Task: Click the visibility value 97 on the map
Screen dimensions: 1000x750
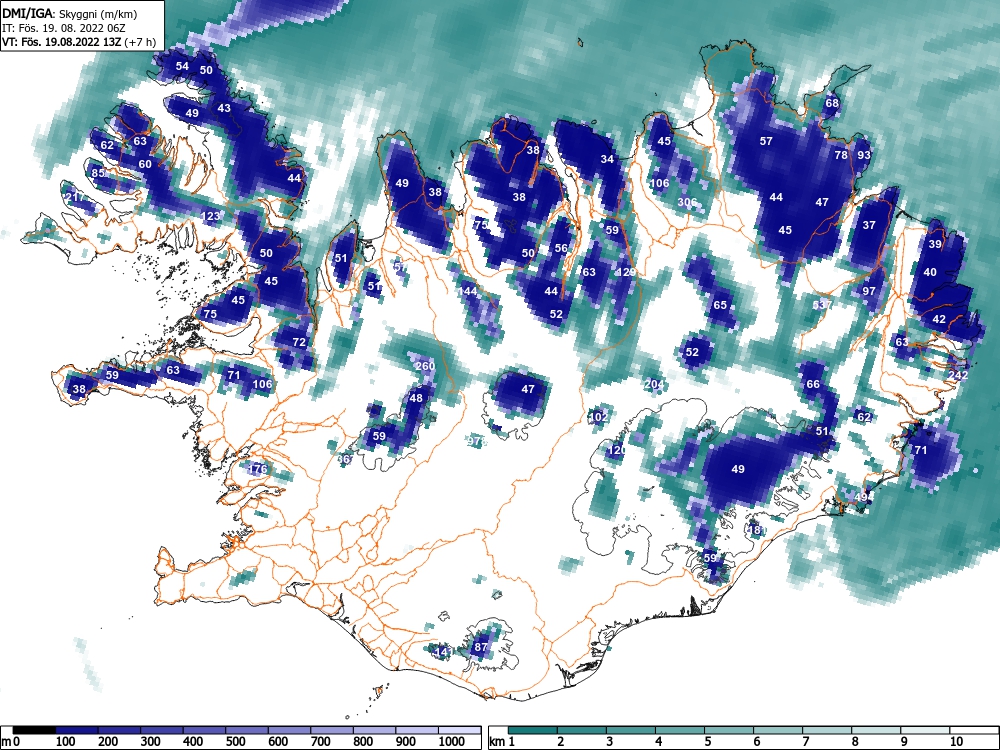Action: [869, 291]
